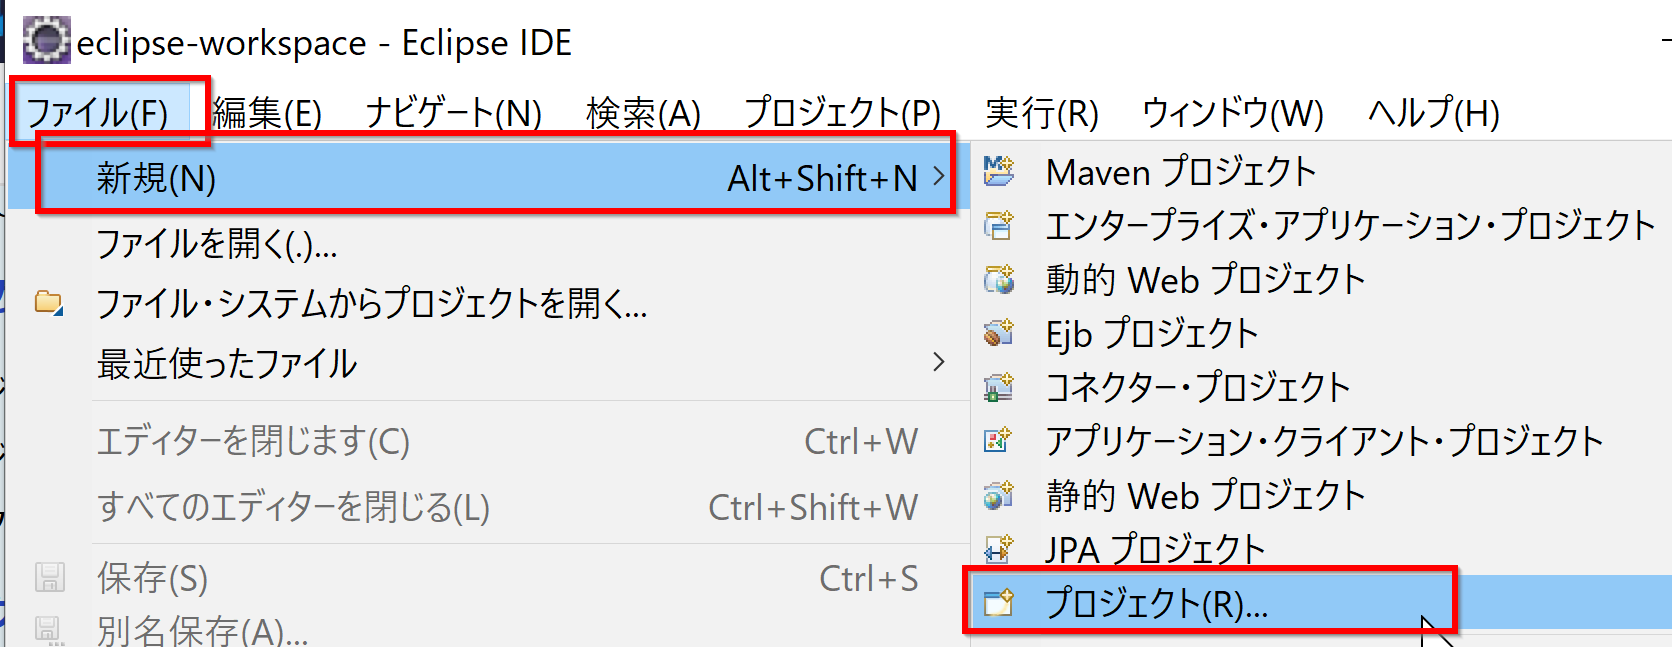This screenshot has height=647, width=1672.
Task: Click Alt+Shift+N shortcut text
Action: coord(822,178)
